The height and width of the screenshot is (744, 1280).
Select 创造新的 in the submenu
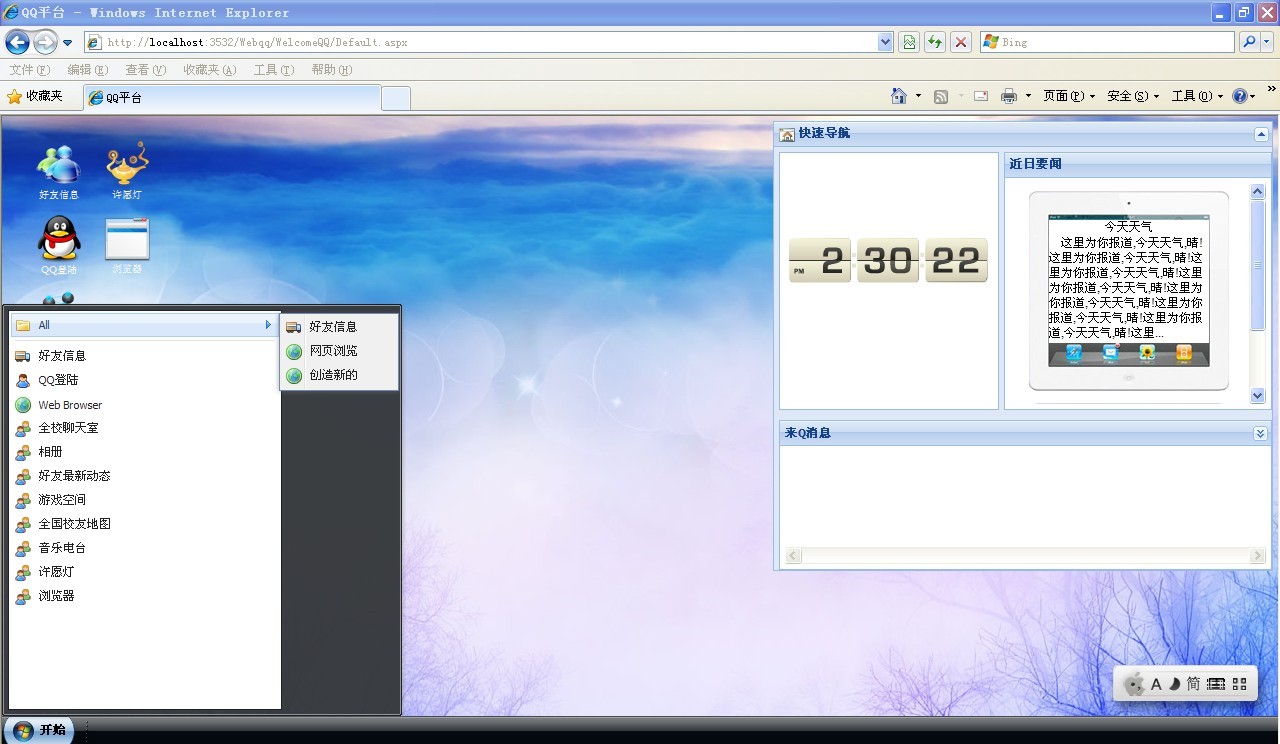(x=339, y=375)
